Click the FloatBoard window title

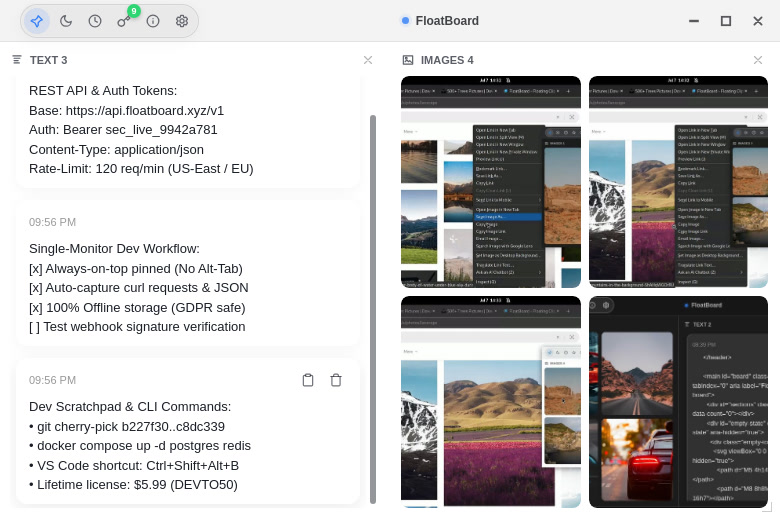tap(447, 21)
